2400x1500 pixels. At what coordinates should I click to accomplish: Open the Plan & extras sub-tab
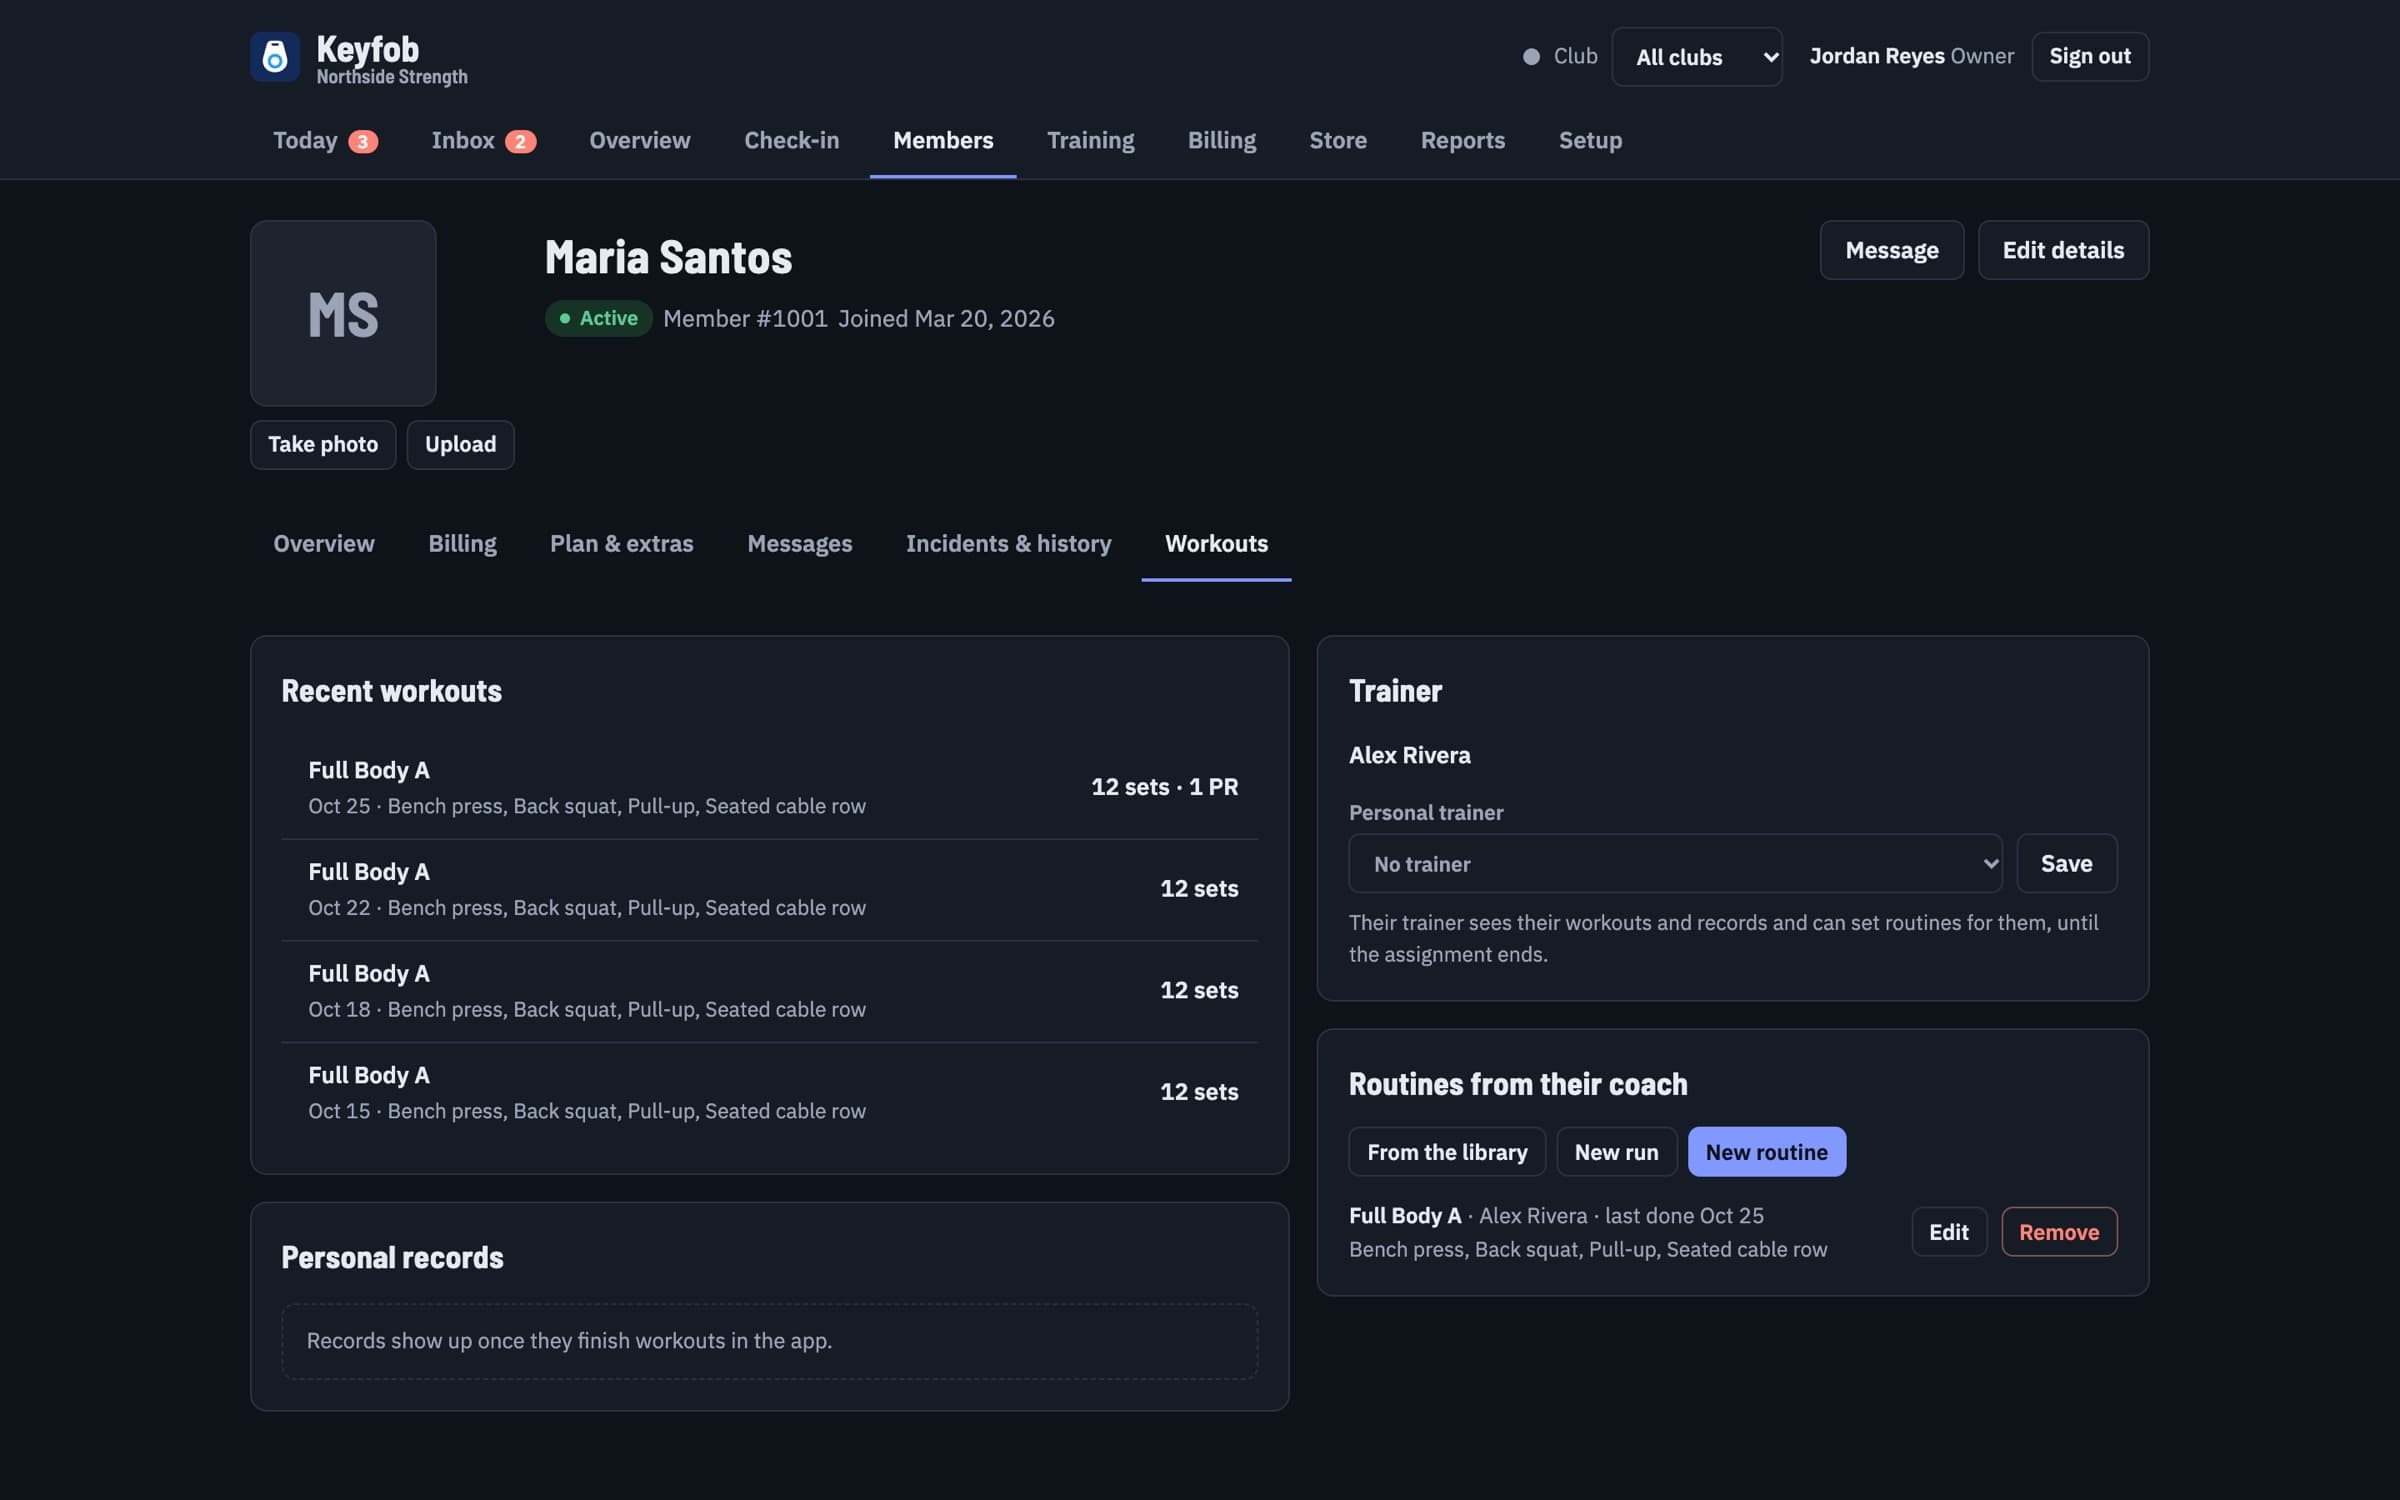[x=621, y=543]
